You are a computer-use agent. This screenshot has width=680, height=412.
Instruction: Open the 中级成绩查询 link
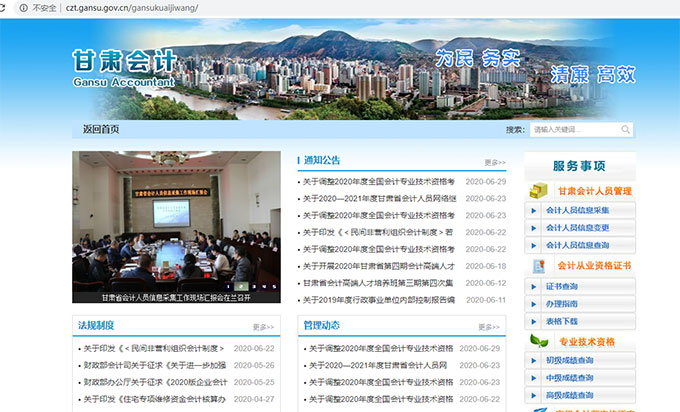click(570, 378)
